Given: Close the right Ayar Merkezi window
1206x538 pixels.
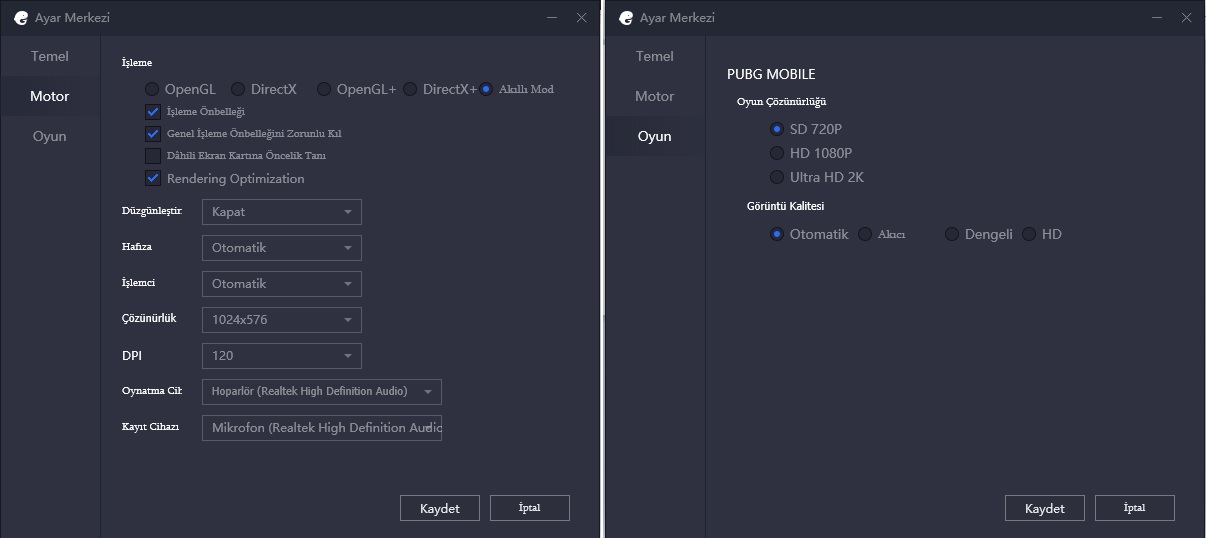Looking at the screenshot, I should coord(1187,17).
